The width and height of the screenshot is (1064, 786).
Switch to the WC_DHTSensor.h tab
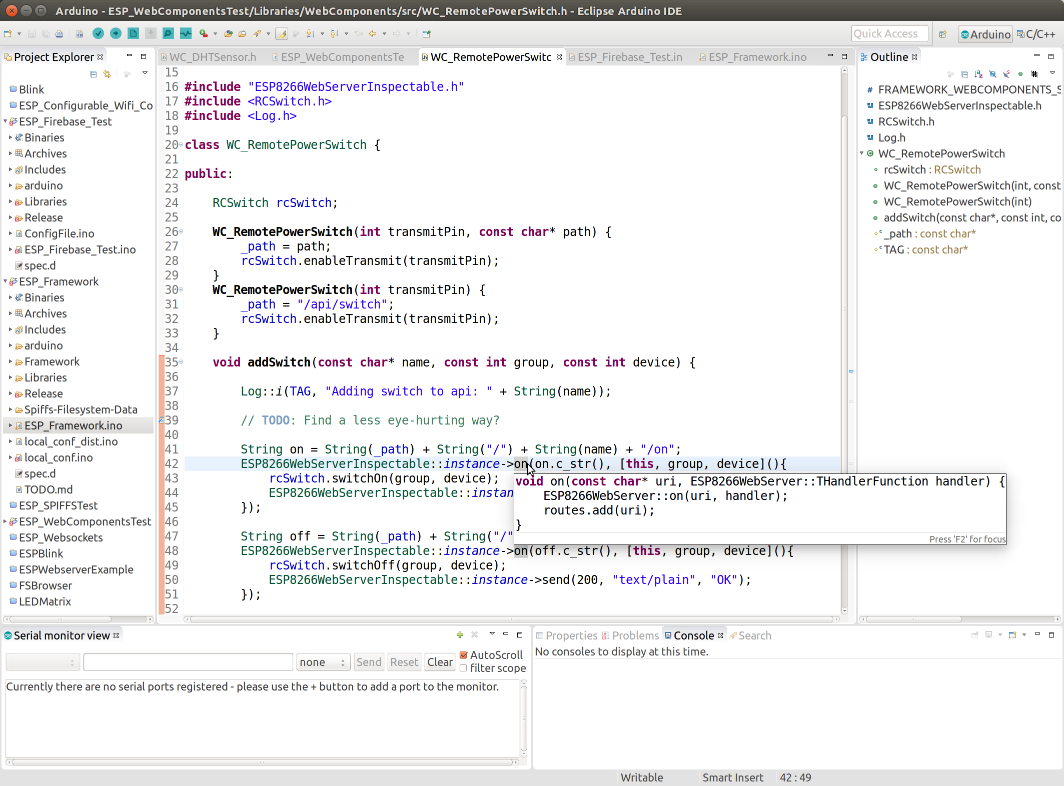click(x=208, y=57)
